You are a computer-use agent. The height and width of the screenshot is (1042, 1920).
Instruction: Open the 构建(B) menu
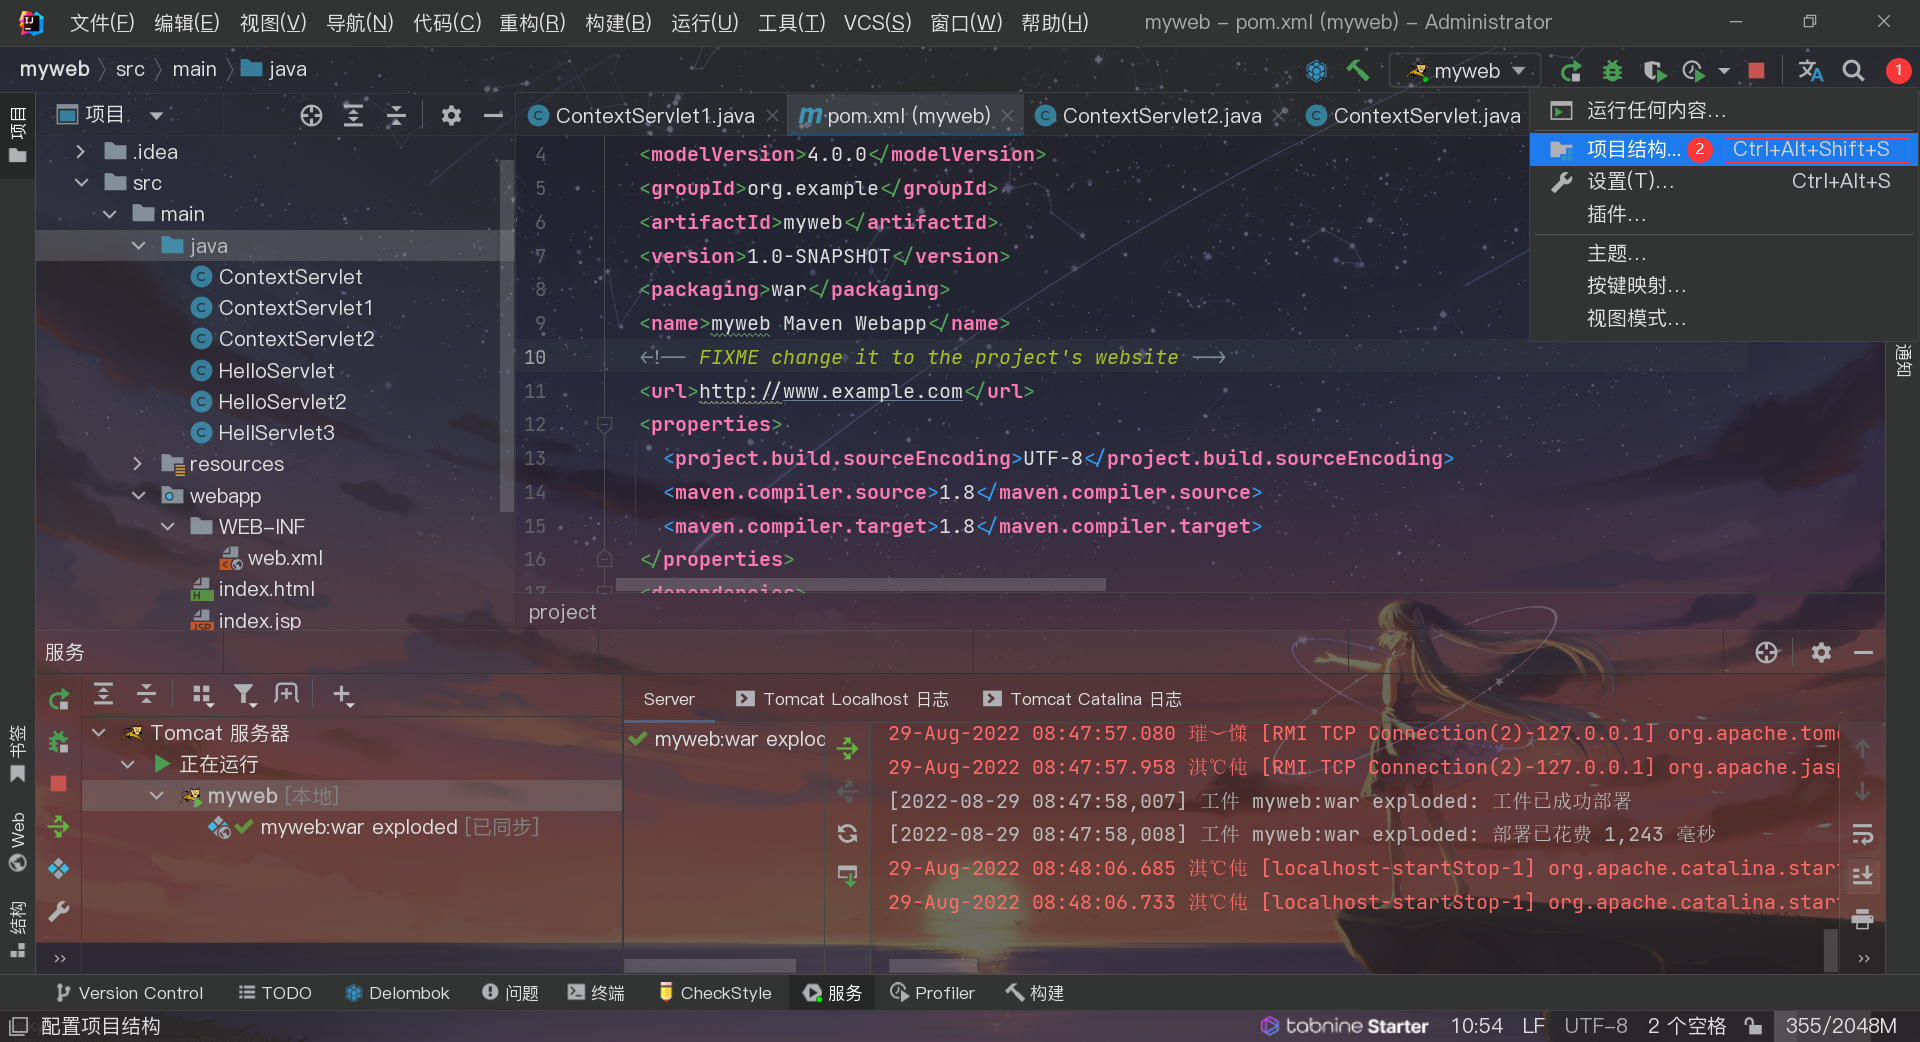pyautogui.click(x=618, y=22)
